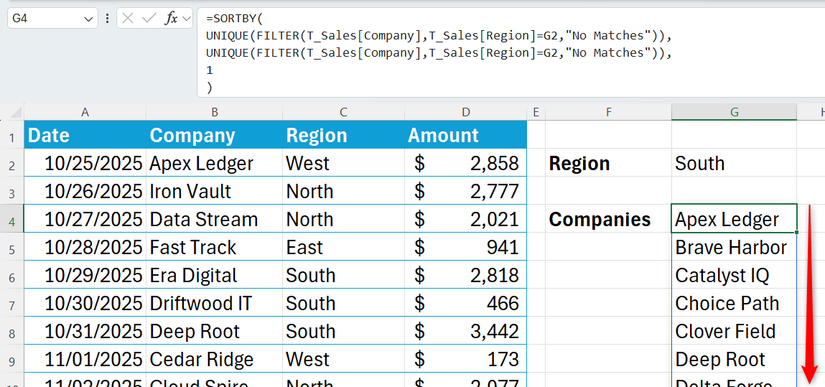Click the Cancel (X) icon in formula bar
This screenshot has height=387, width=825.
point(128,18)
